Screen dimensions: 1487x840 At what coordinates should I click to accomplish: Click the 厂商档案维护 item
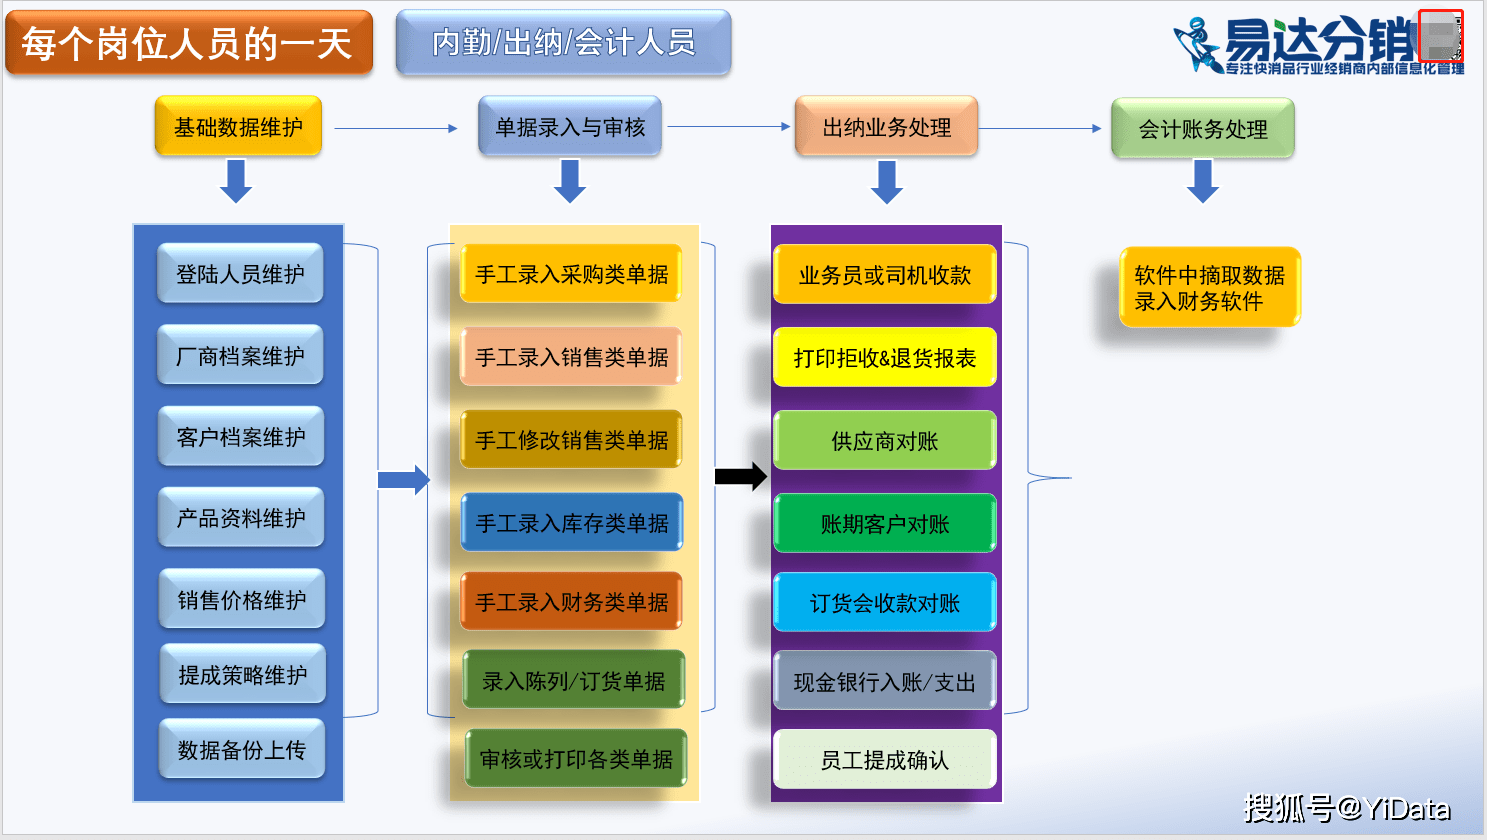pos(240,355)
